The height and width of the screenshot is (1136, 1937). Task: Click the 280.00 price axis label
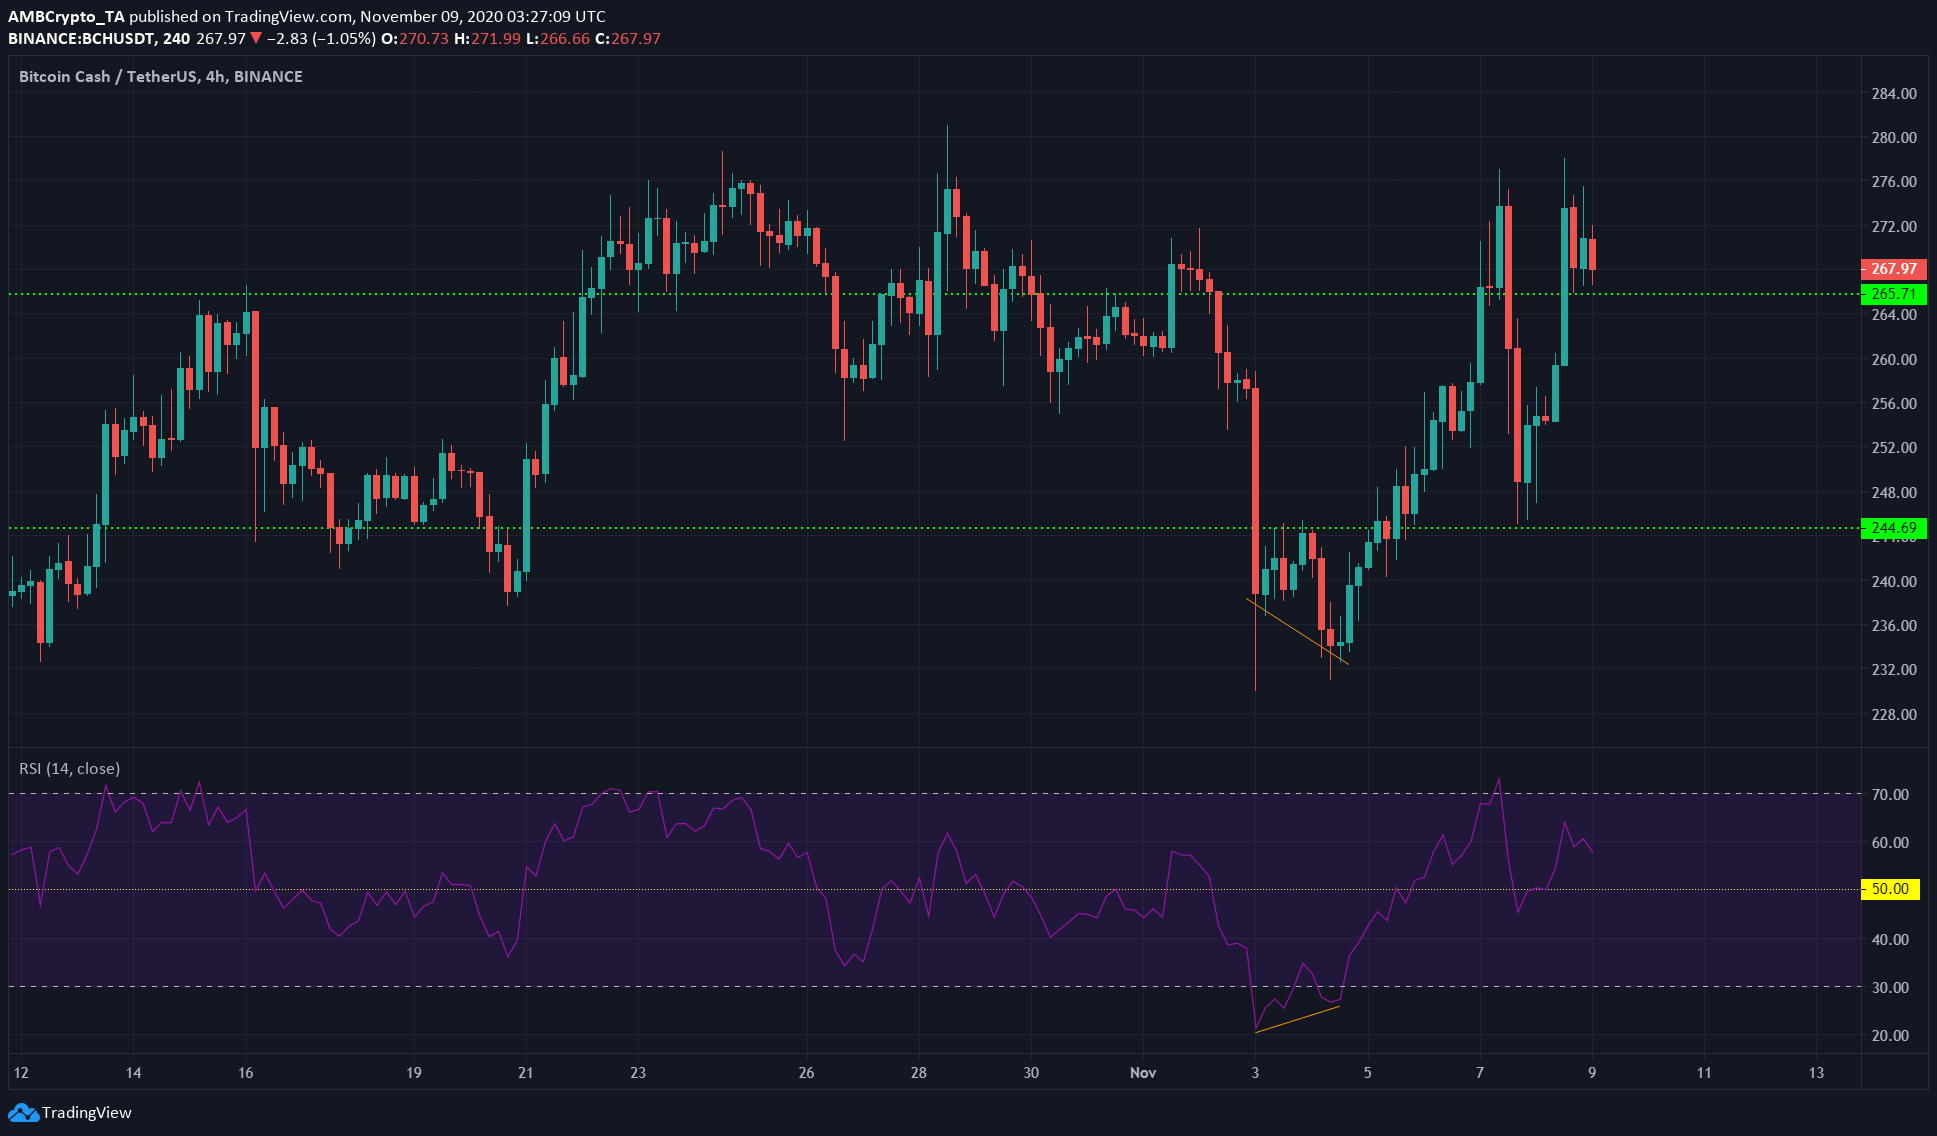(x=1894, y=138)
